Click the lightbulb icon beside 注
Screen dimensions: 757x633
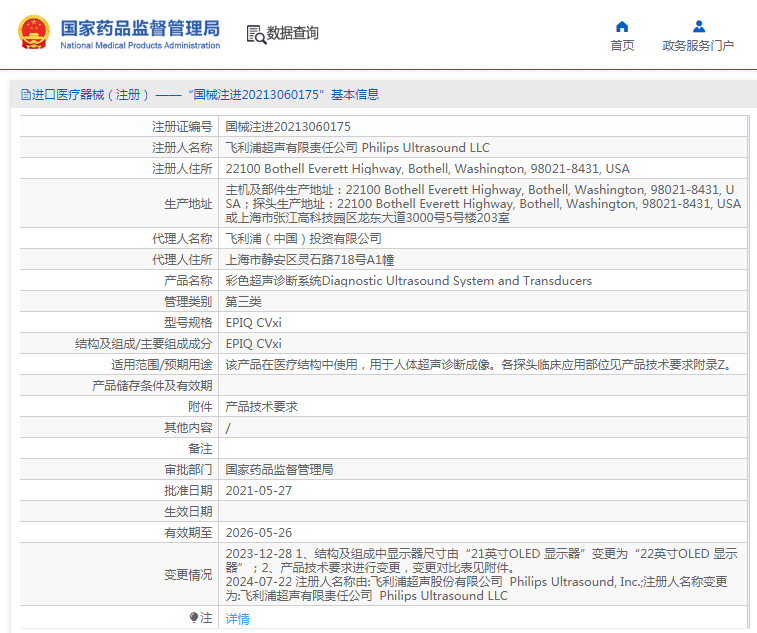click(194, 618)
